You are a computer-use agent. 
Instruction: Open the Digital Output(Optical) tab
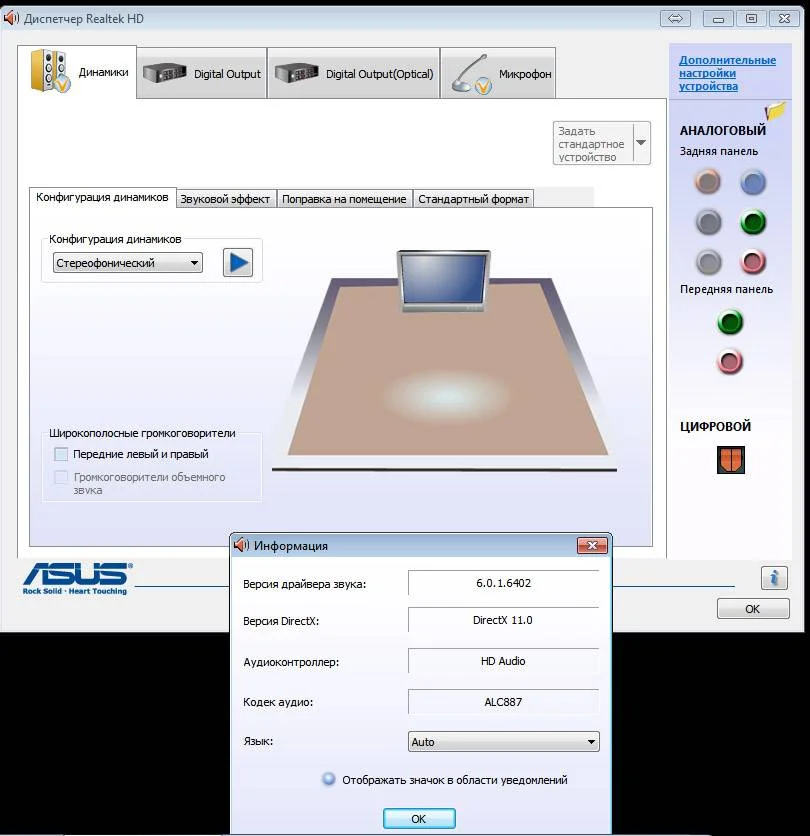pyautogui.click(x=354, y=74)
